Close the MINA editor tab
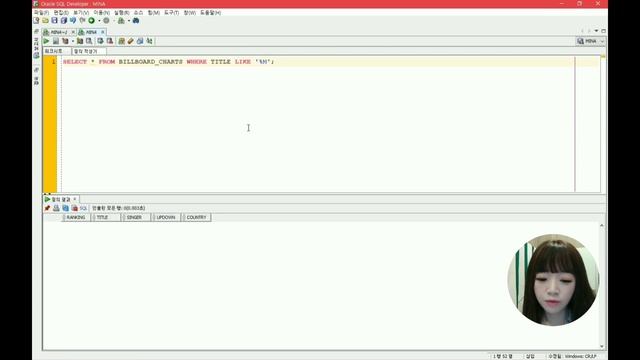The height and width of the screenshot is (360, 640). pyautogui.click(x=102, y=32)
